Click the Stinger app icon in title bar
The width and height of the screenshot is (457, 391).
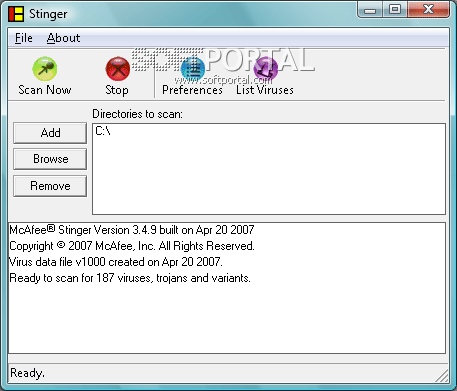(x=16, y=14)
